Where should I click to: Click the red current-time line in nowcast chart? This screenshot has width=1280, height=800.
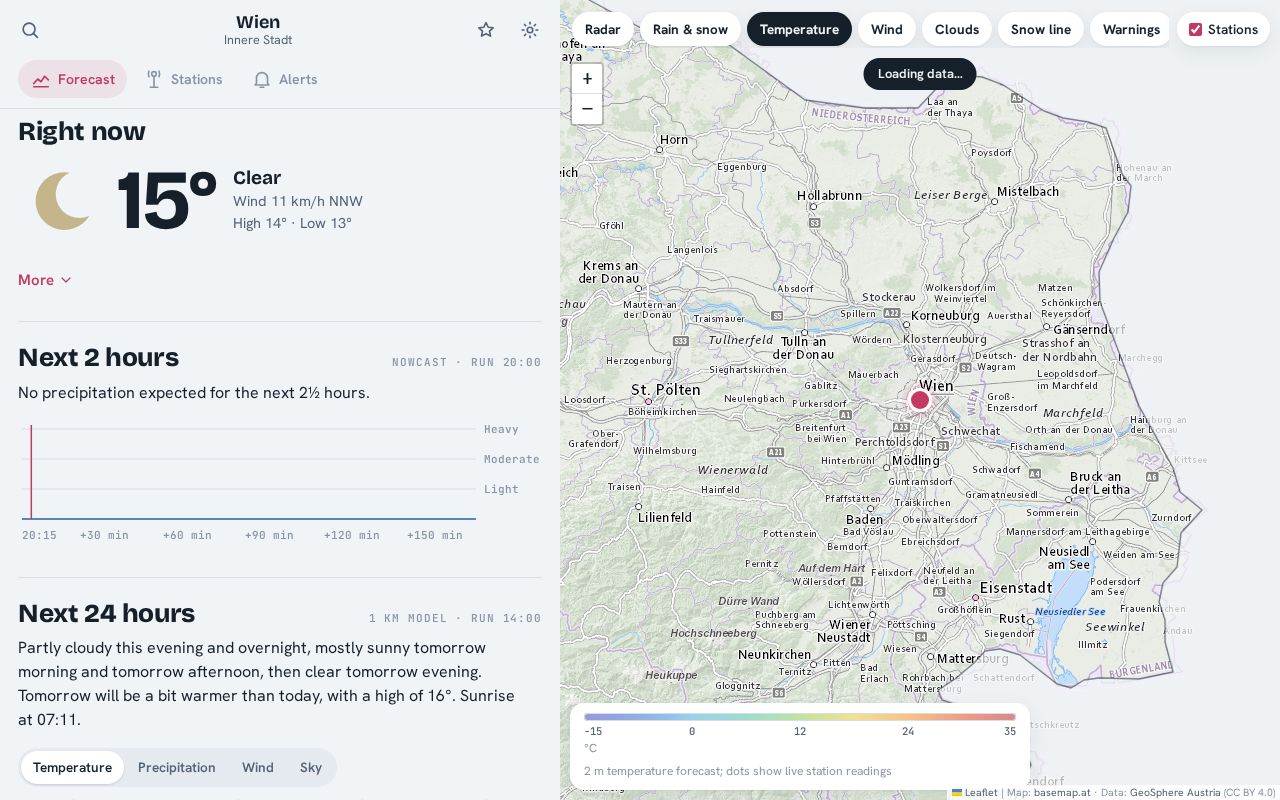point(31,472)
